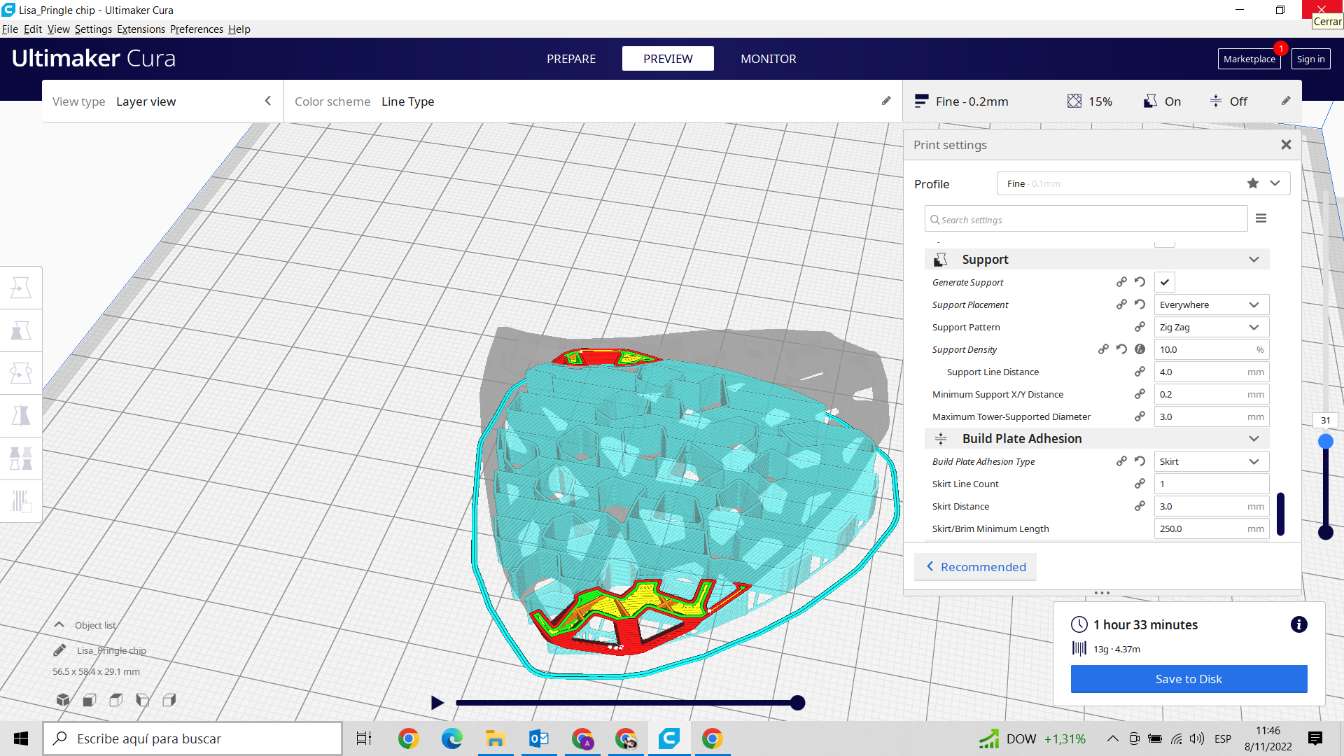Viewport: 1344px width, 756px height.
Task: Switch to the PREPARE stage
Action: click(571, 59)
